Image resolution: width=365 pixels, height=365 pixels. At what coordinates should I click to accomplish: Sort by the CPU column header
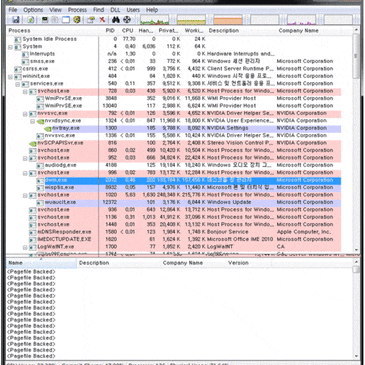coord(127,31)
